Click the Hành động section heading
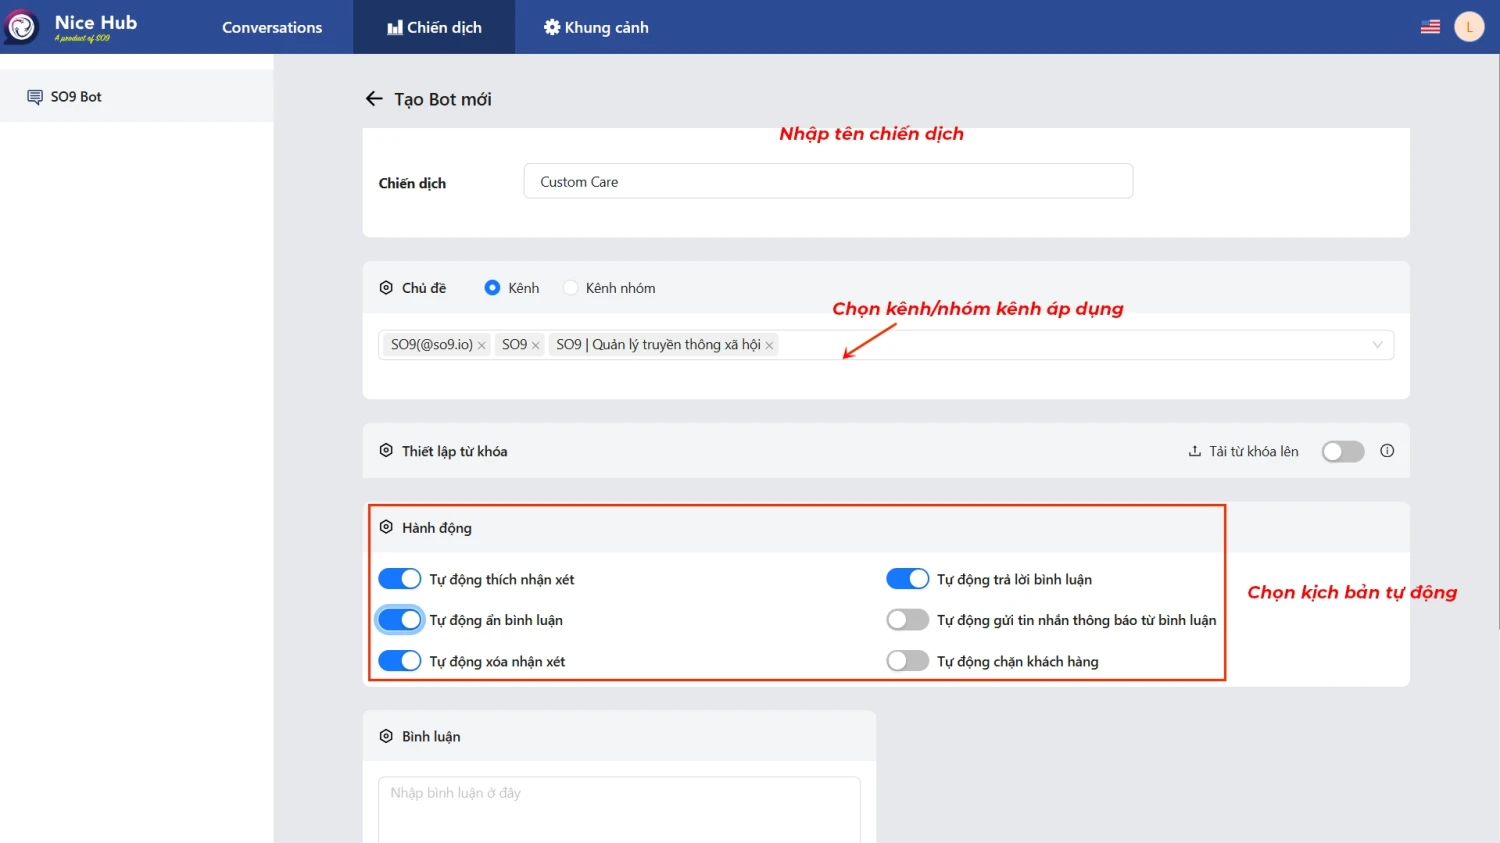This screenshot has width=1500, height=843. (x=437, y=528)
